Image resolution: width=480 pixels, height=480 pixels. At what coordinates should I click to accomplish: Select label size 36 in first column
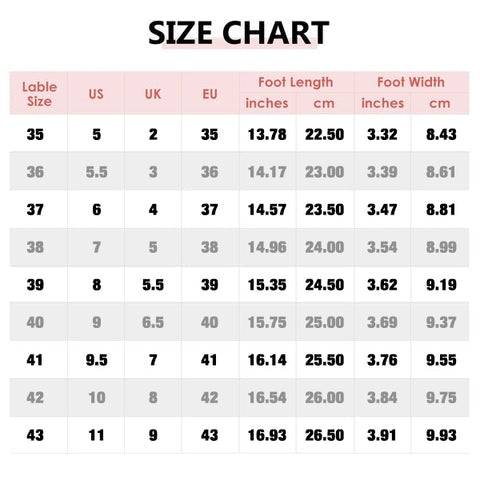pyautogui.click(x=35, y=172)
